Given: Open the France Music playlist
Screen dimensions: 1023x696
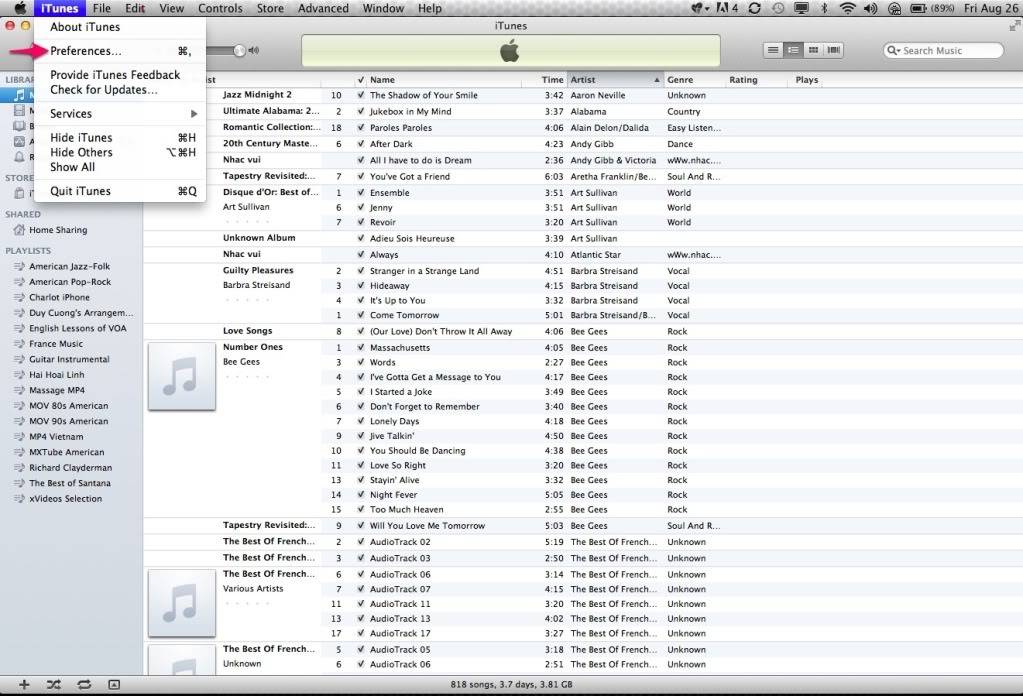Looking at the screenshot, I should pyautogui.click(x=56, y=344).
